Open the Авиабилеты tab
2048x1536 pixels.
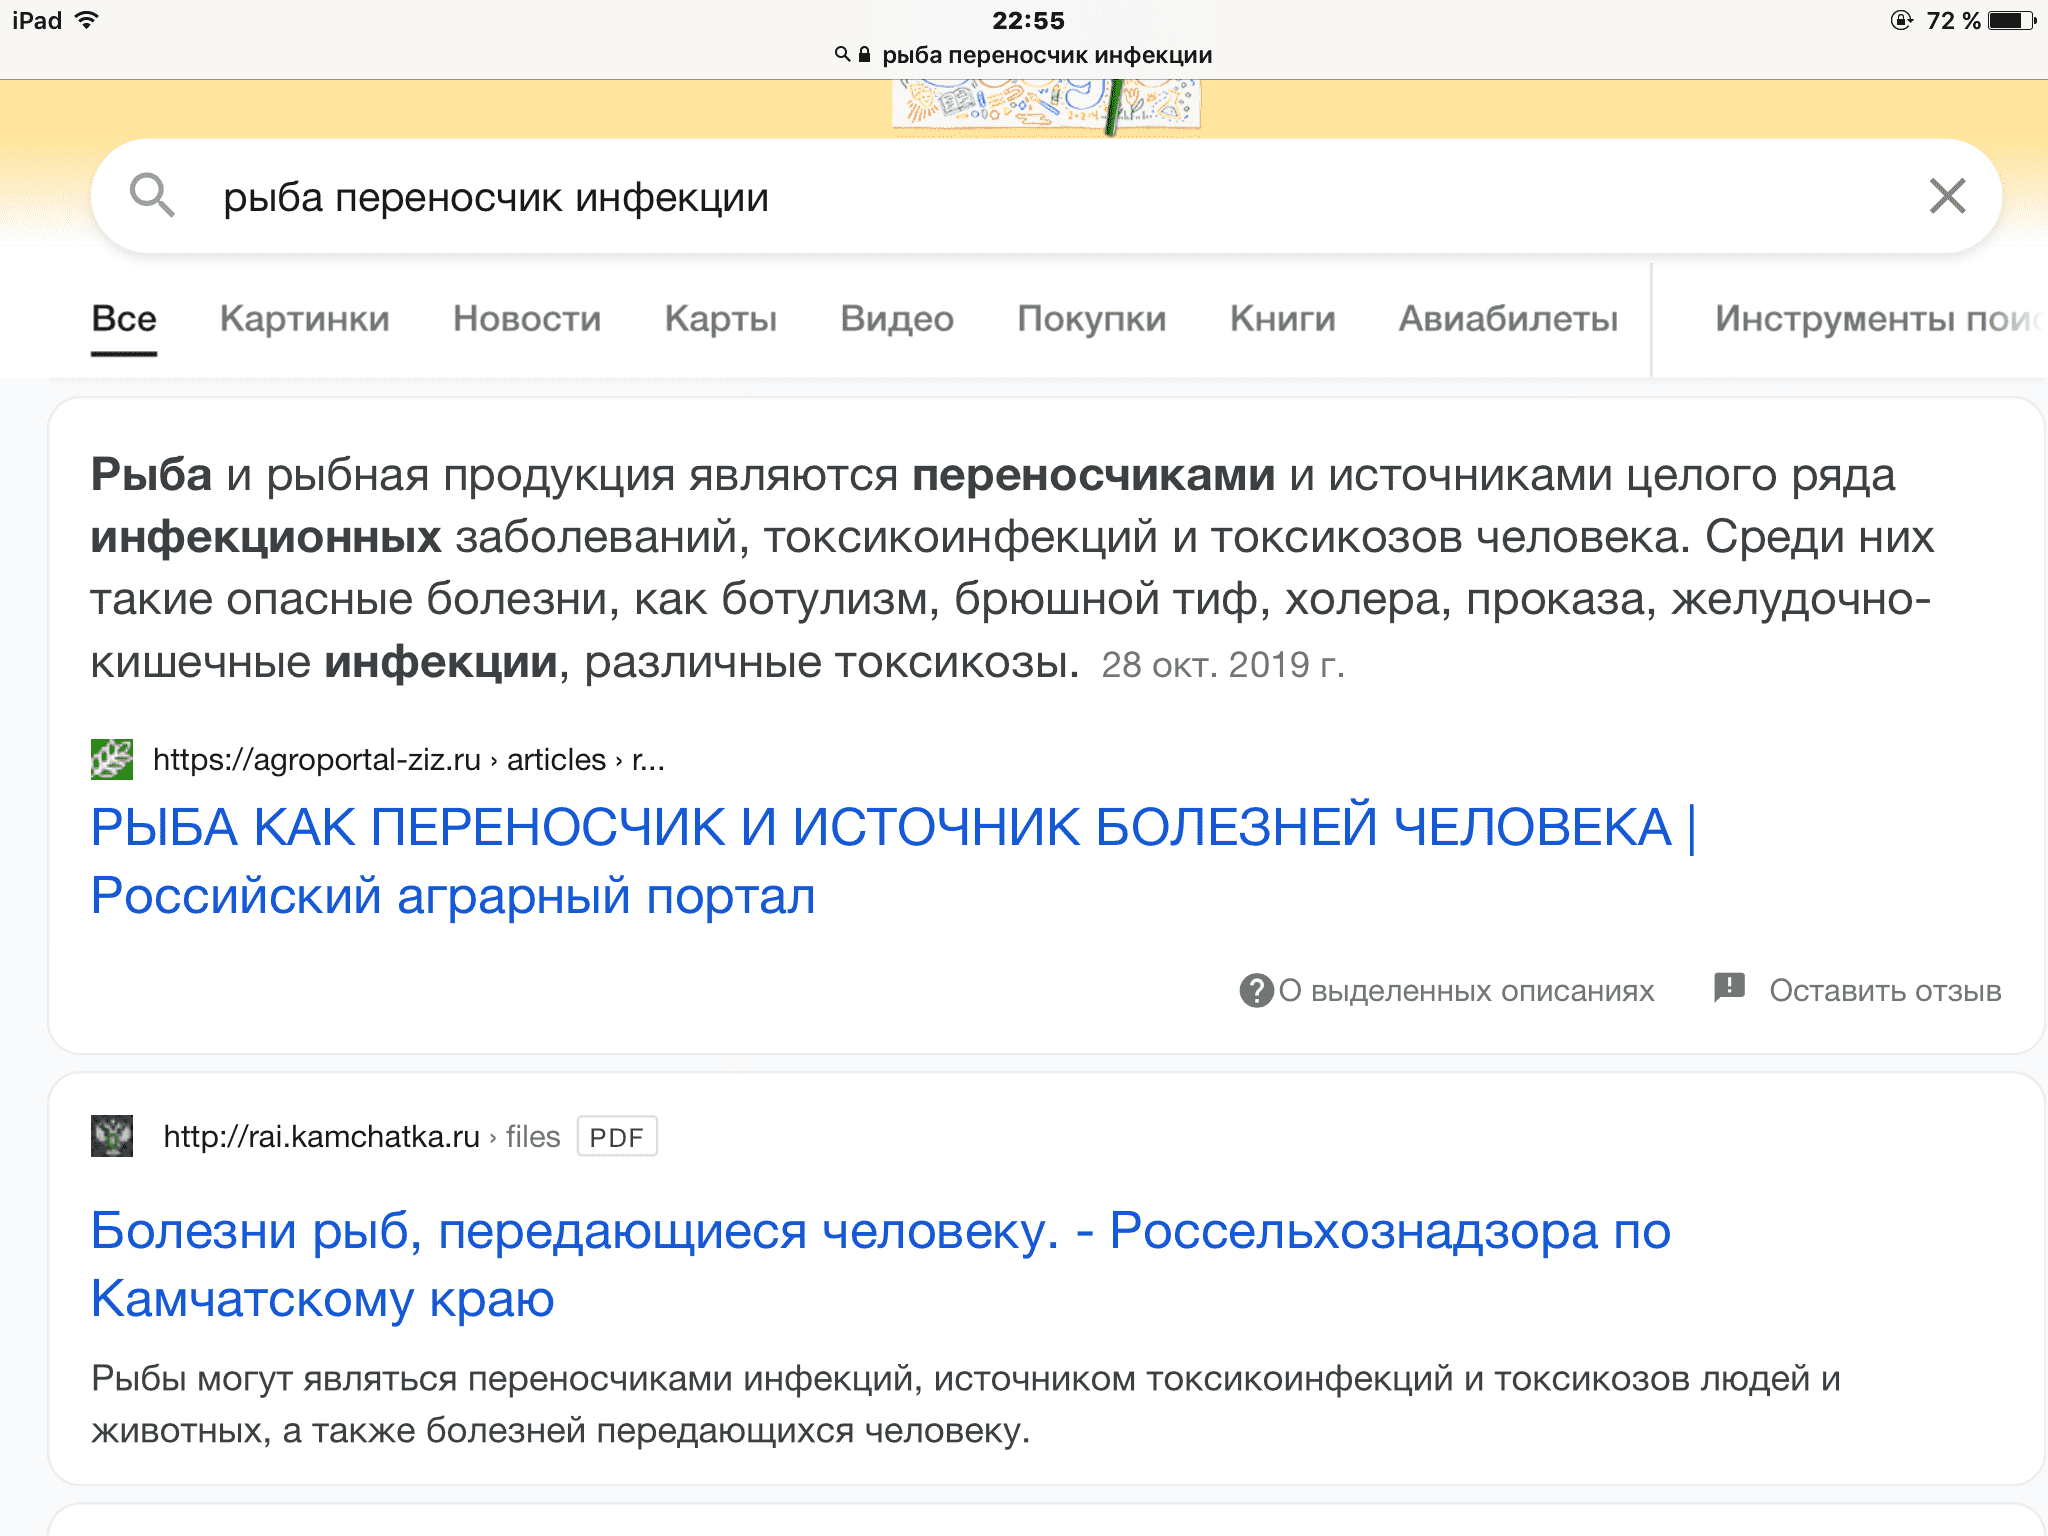(1507, 319)
